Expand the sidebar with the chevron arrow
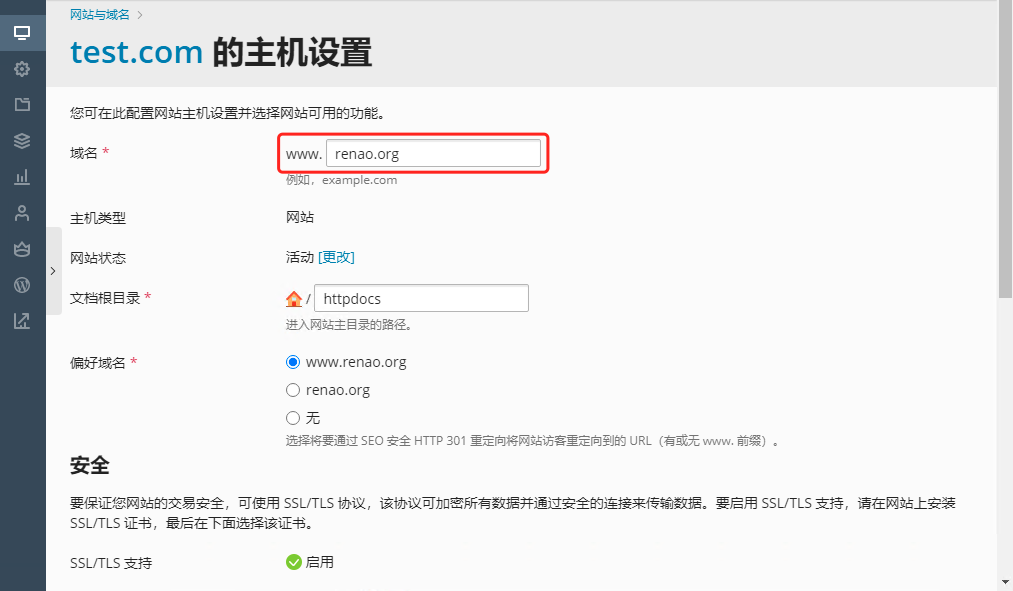 click(x=53, y=270)
